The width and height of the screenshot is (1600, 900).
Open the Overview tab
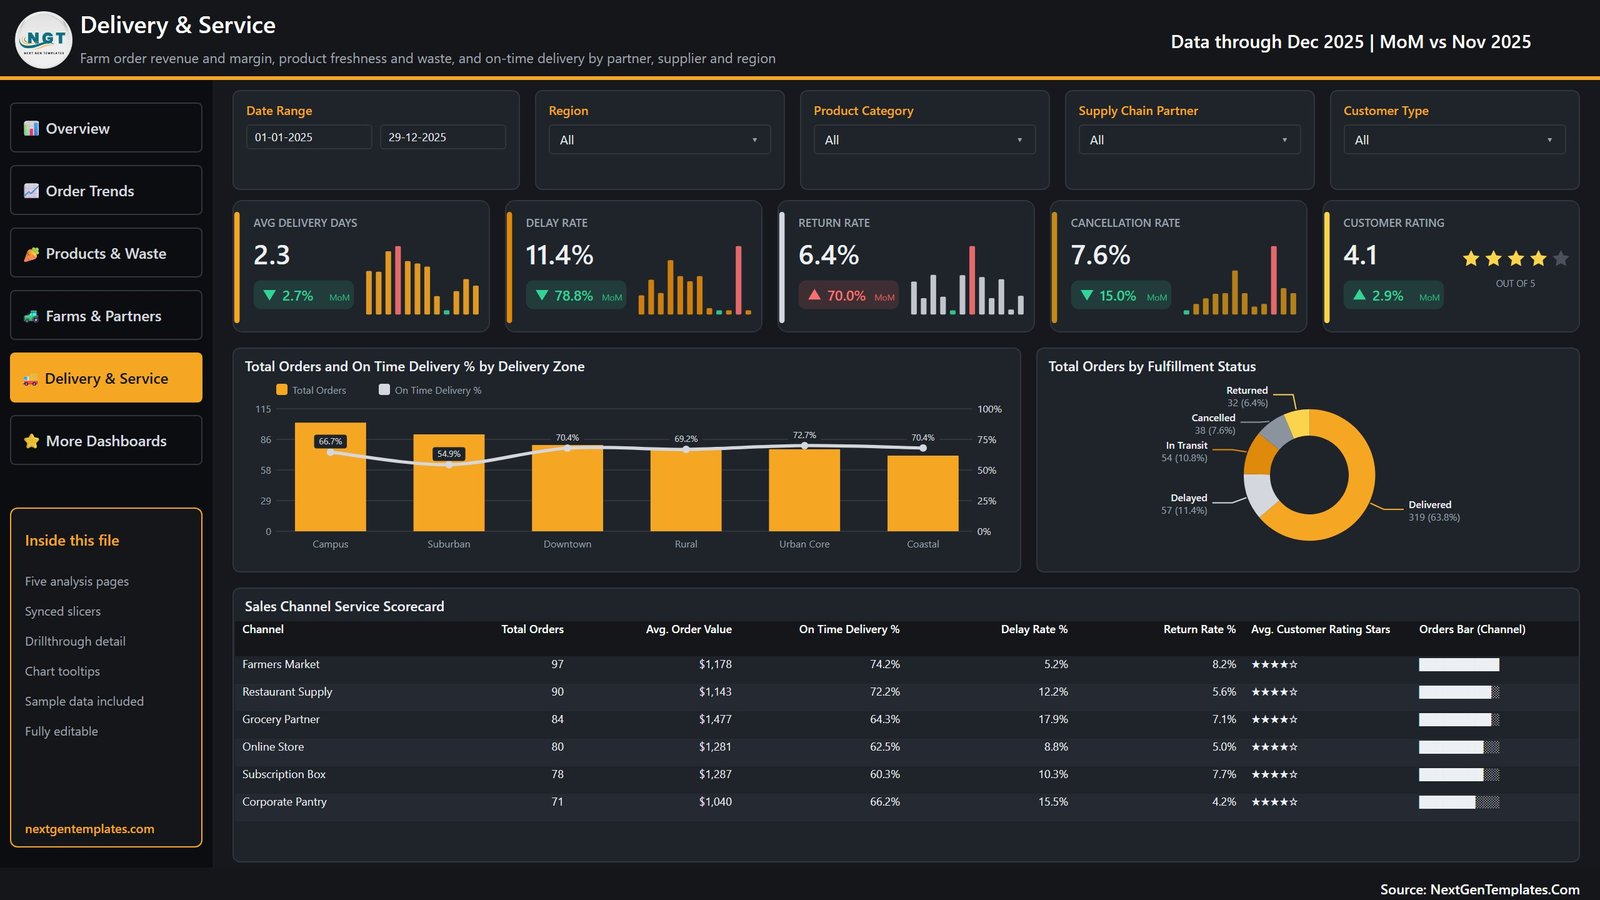[106, 128]
